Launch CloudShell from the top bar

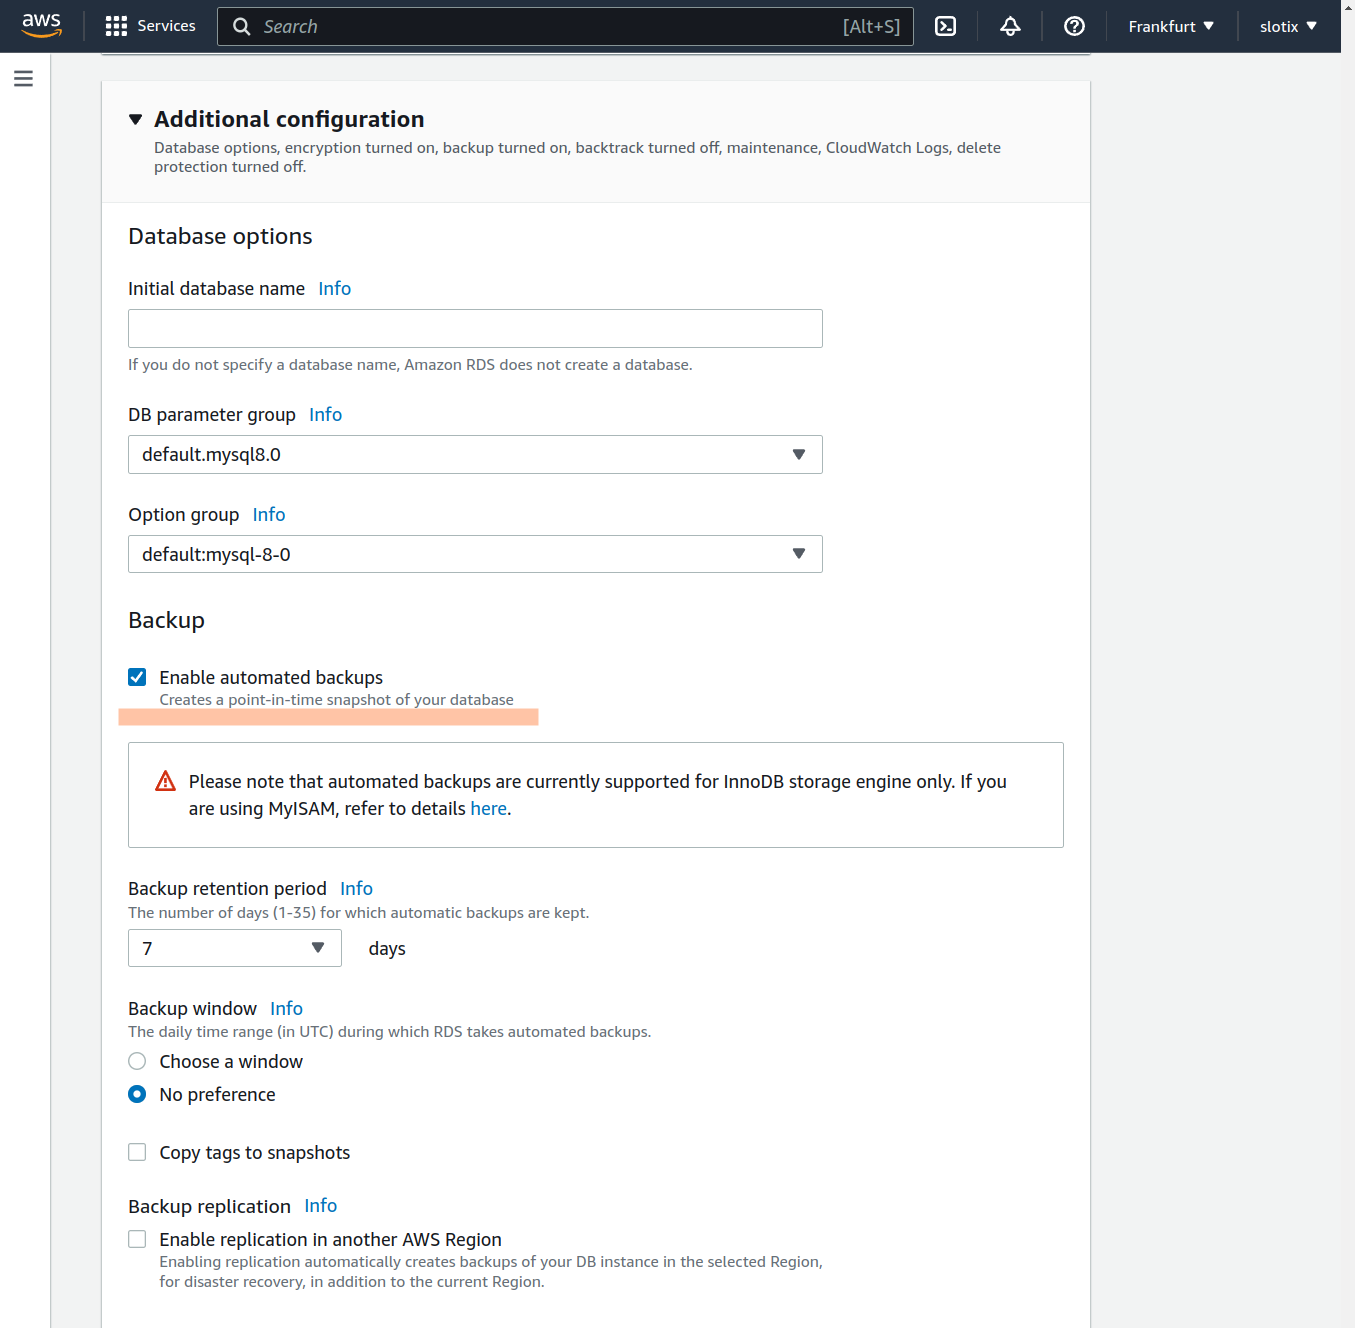945,26
